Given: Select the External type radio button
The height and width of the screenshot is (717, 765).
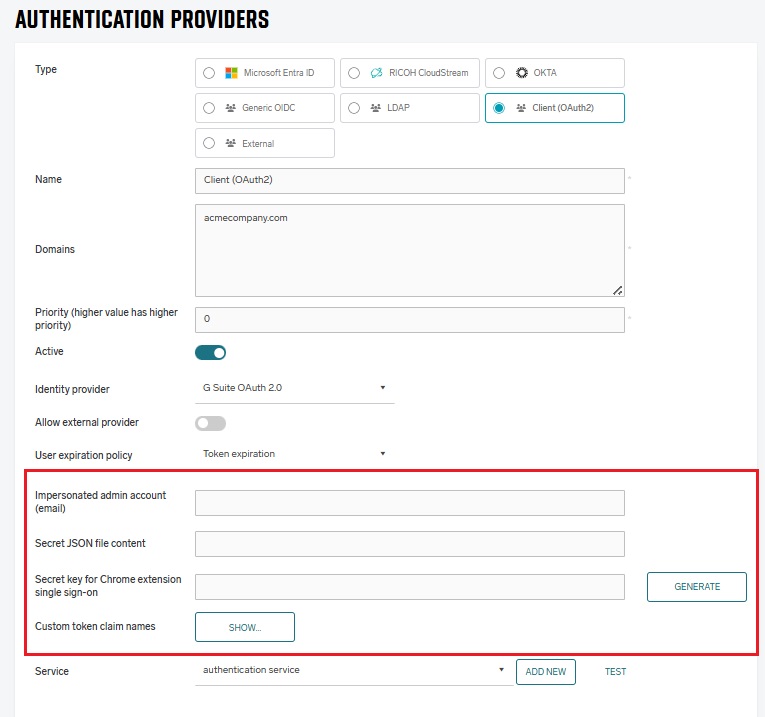Looking at the screenshot, I should click(x=209, y=143).
